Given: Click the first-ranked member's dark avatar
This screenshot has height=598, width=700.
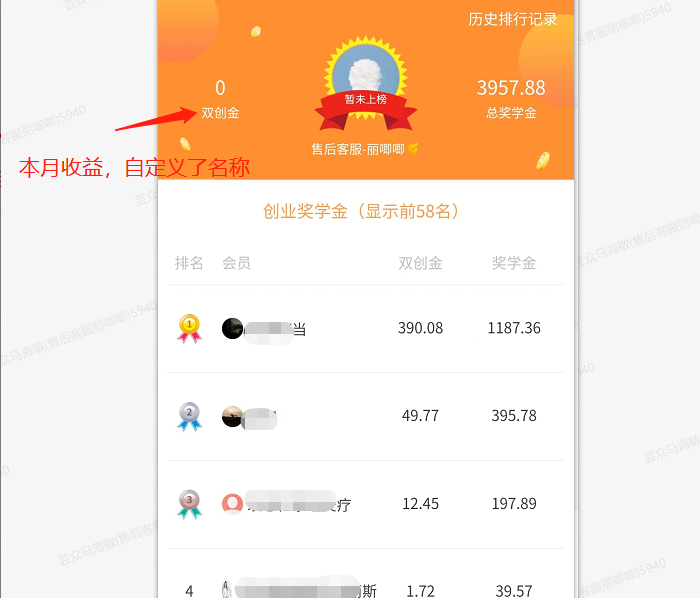Looking at the screenshot, I should [x=233, y=328].
